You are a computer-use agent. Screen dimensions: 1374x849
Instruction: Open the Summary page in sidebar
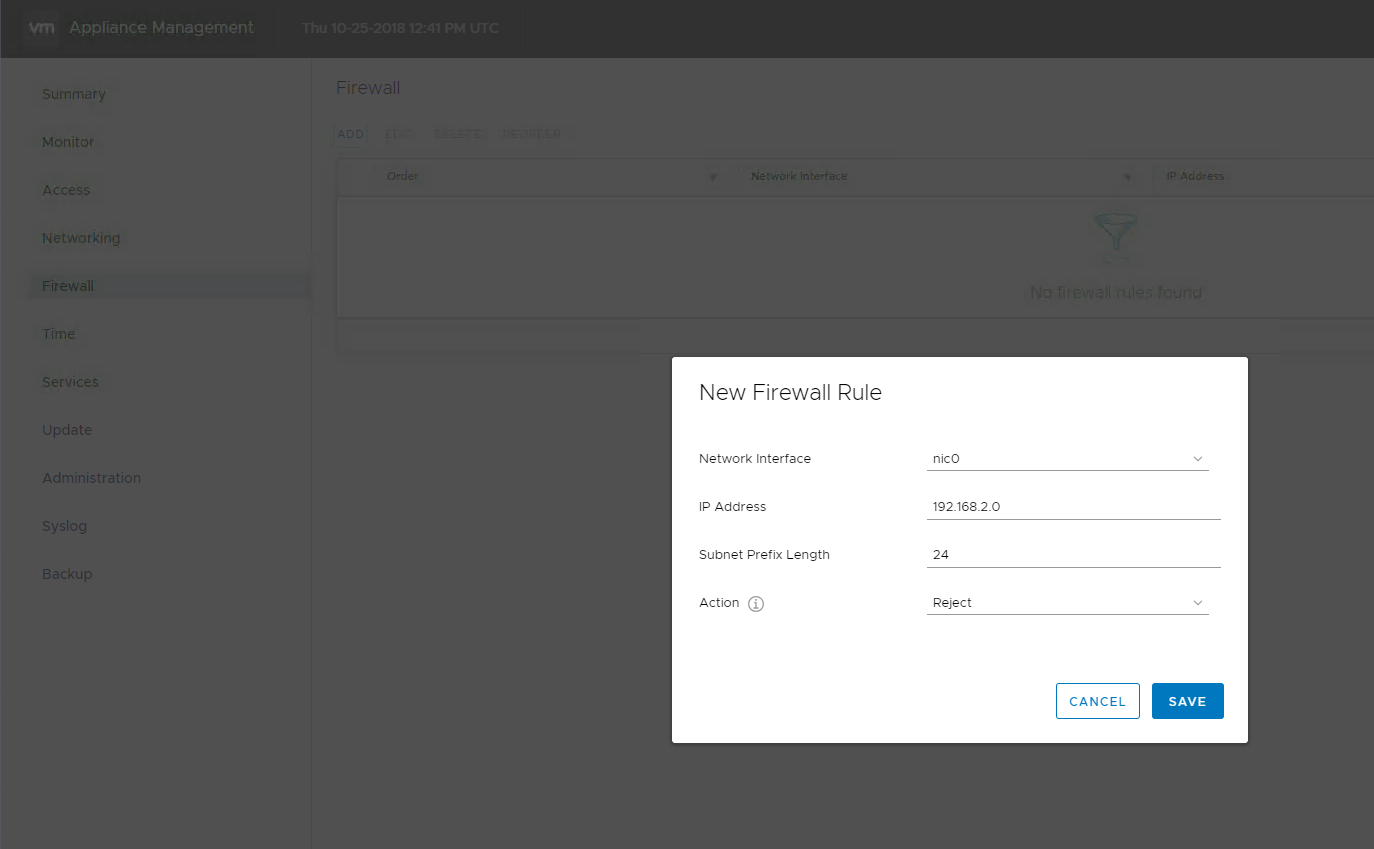74,94
